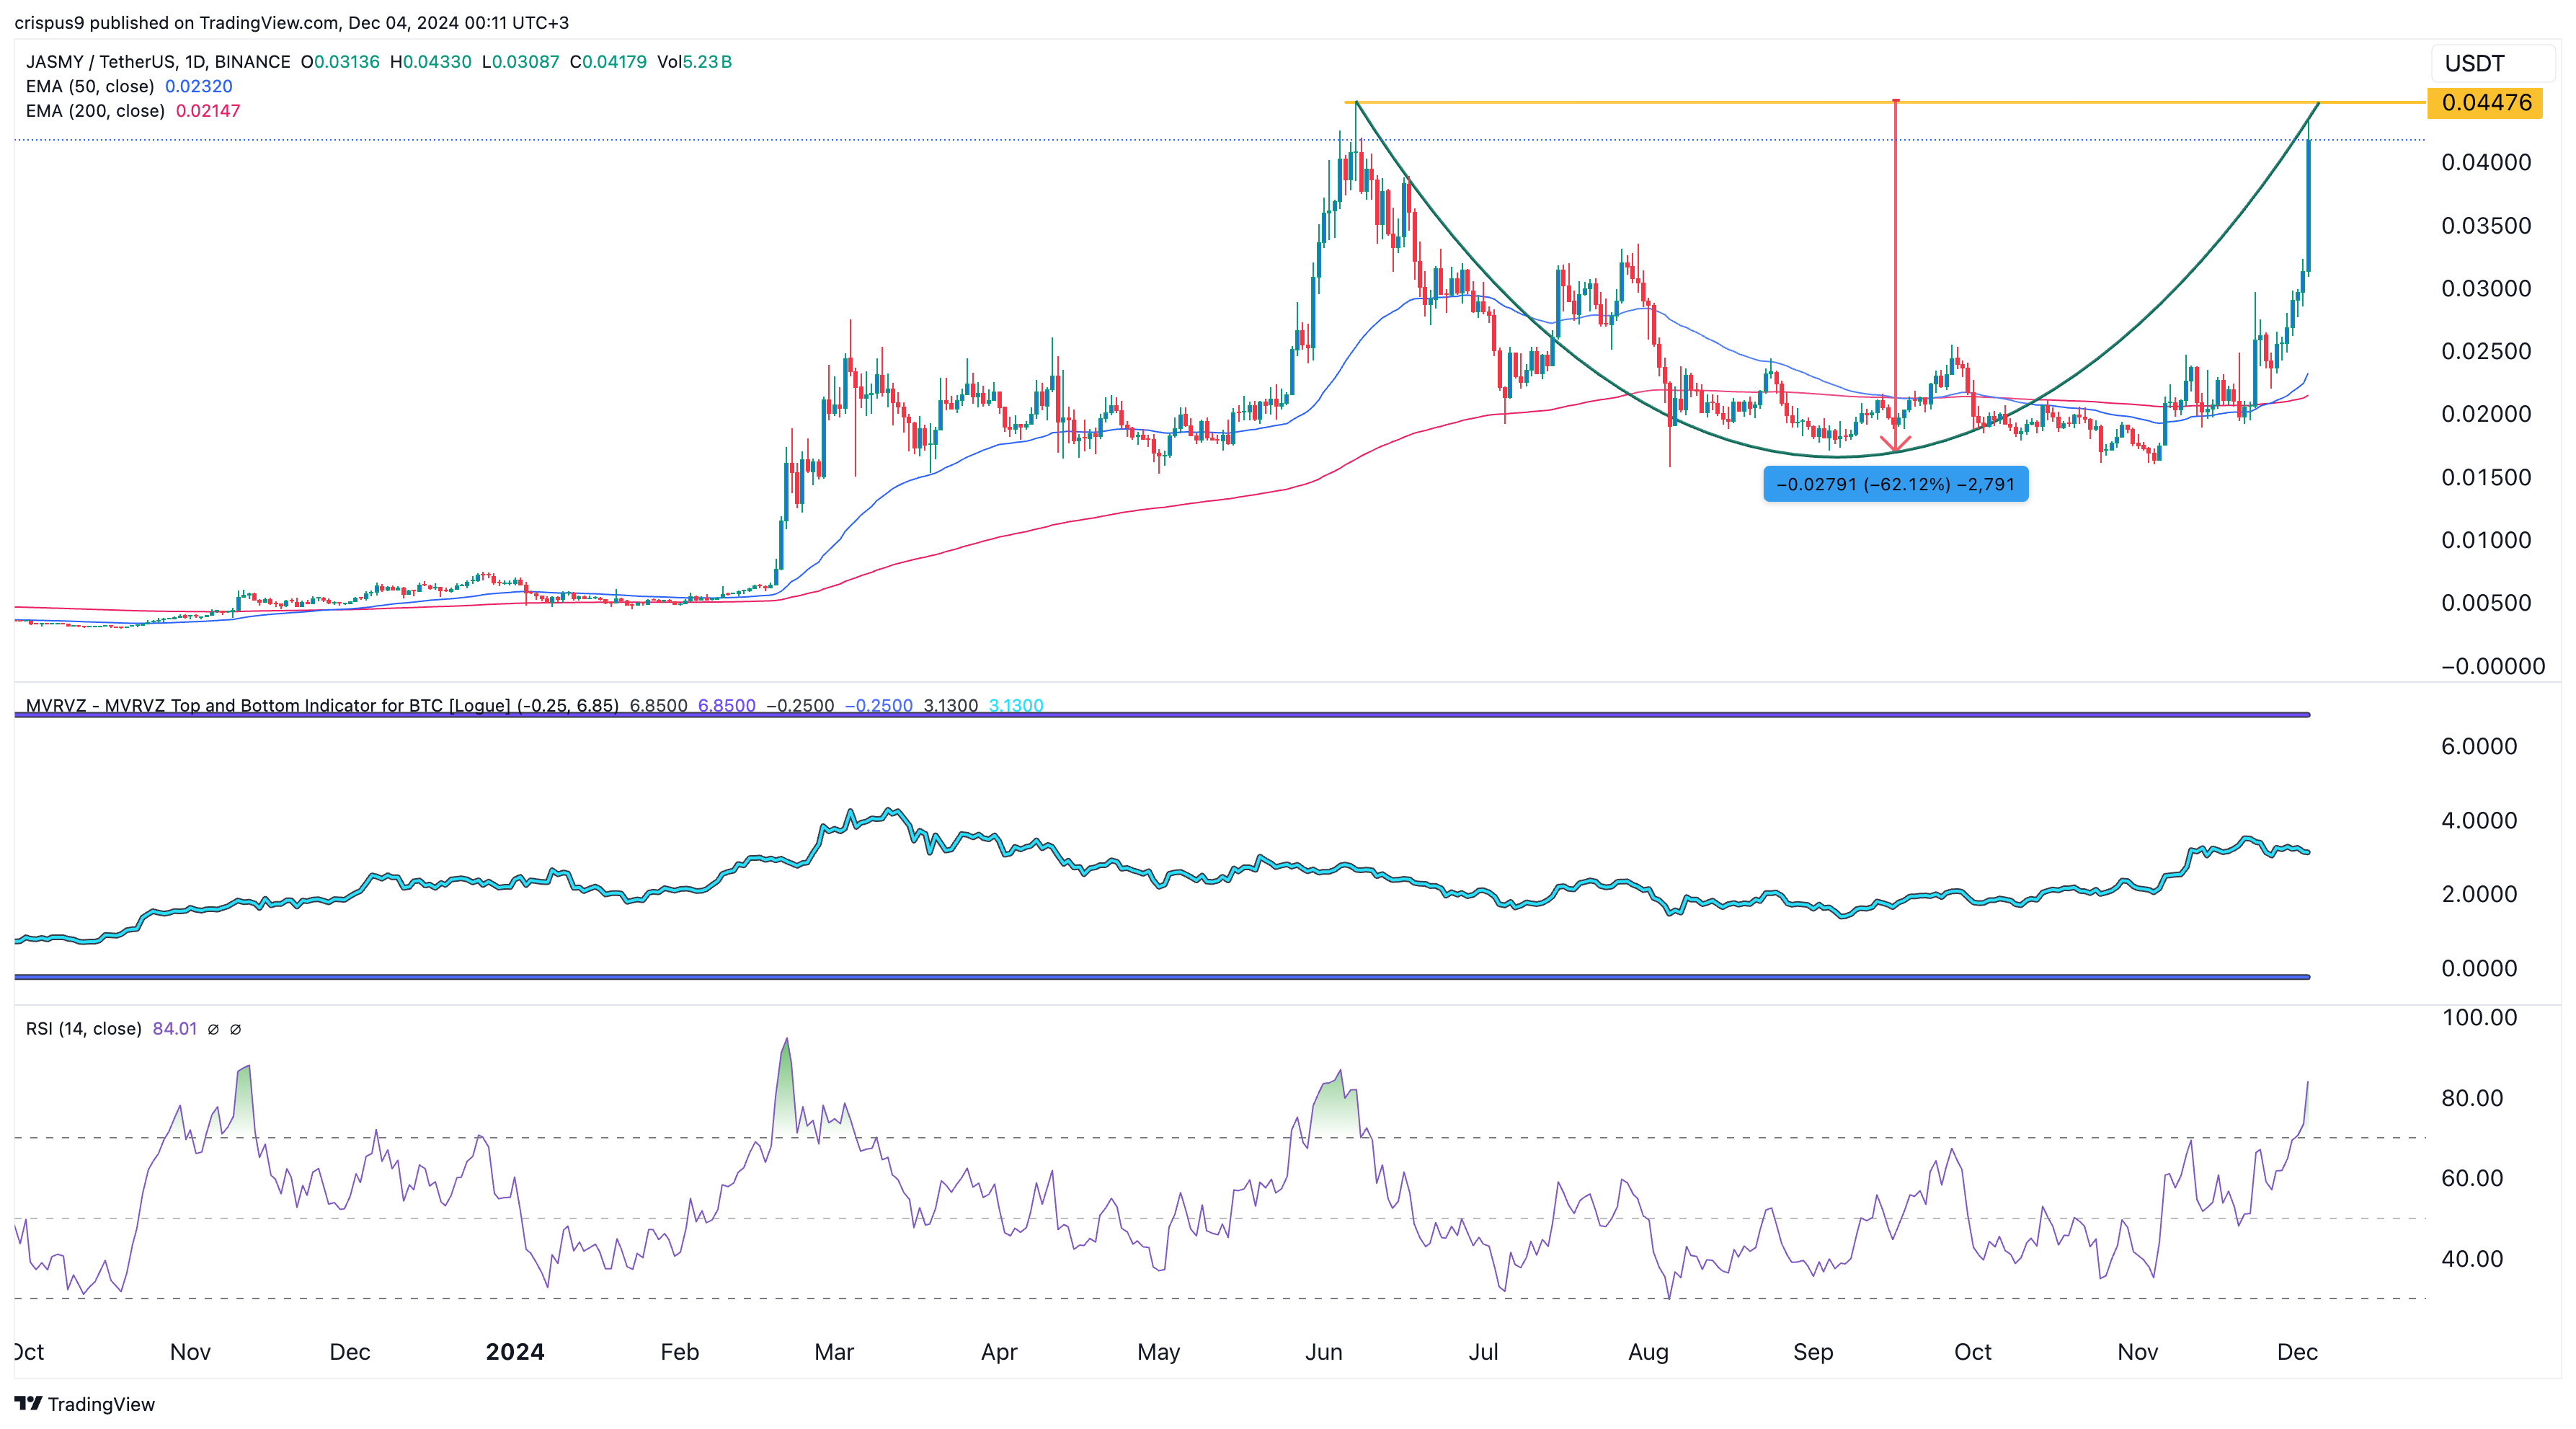The image size is (2576, 1429).
Task: Click the Aug label on time axis
Action: coord(1648,1352)
